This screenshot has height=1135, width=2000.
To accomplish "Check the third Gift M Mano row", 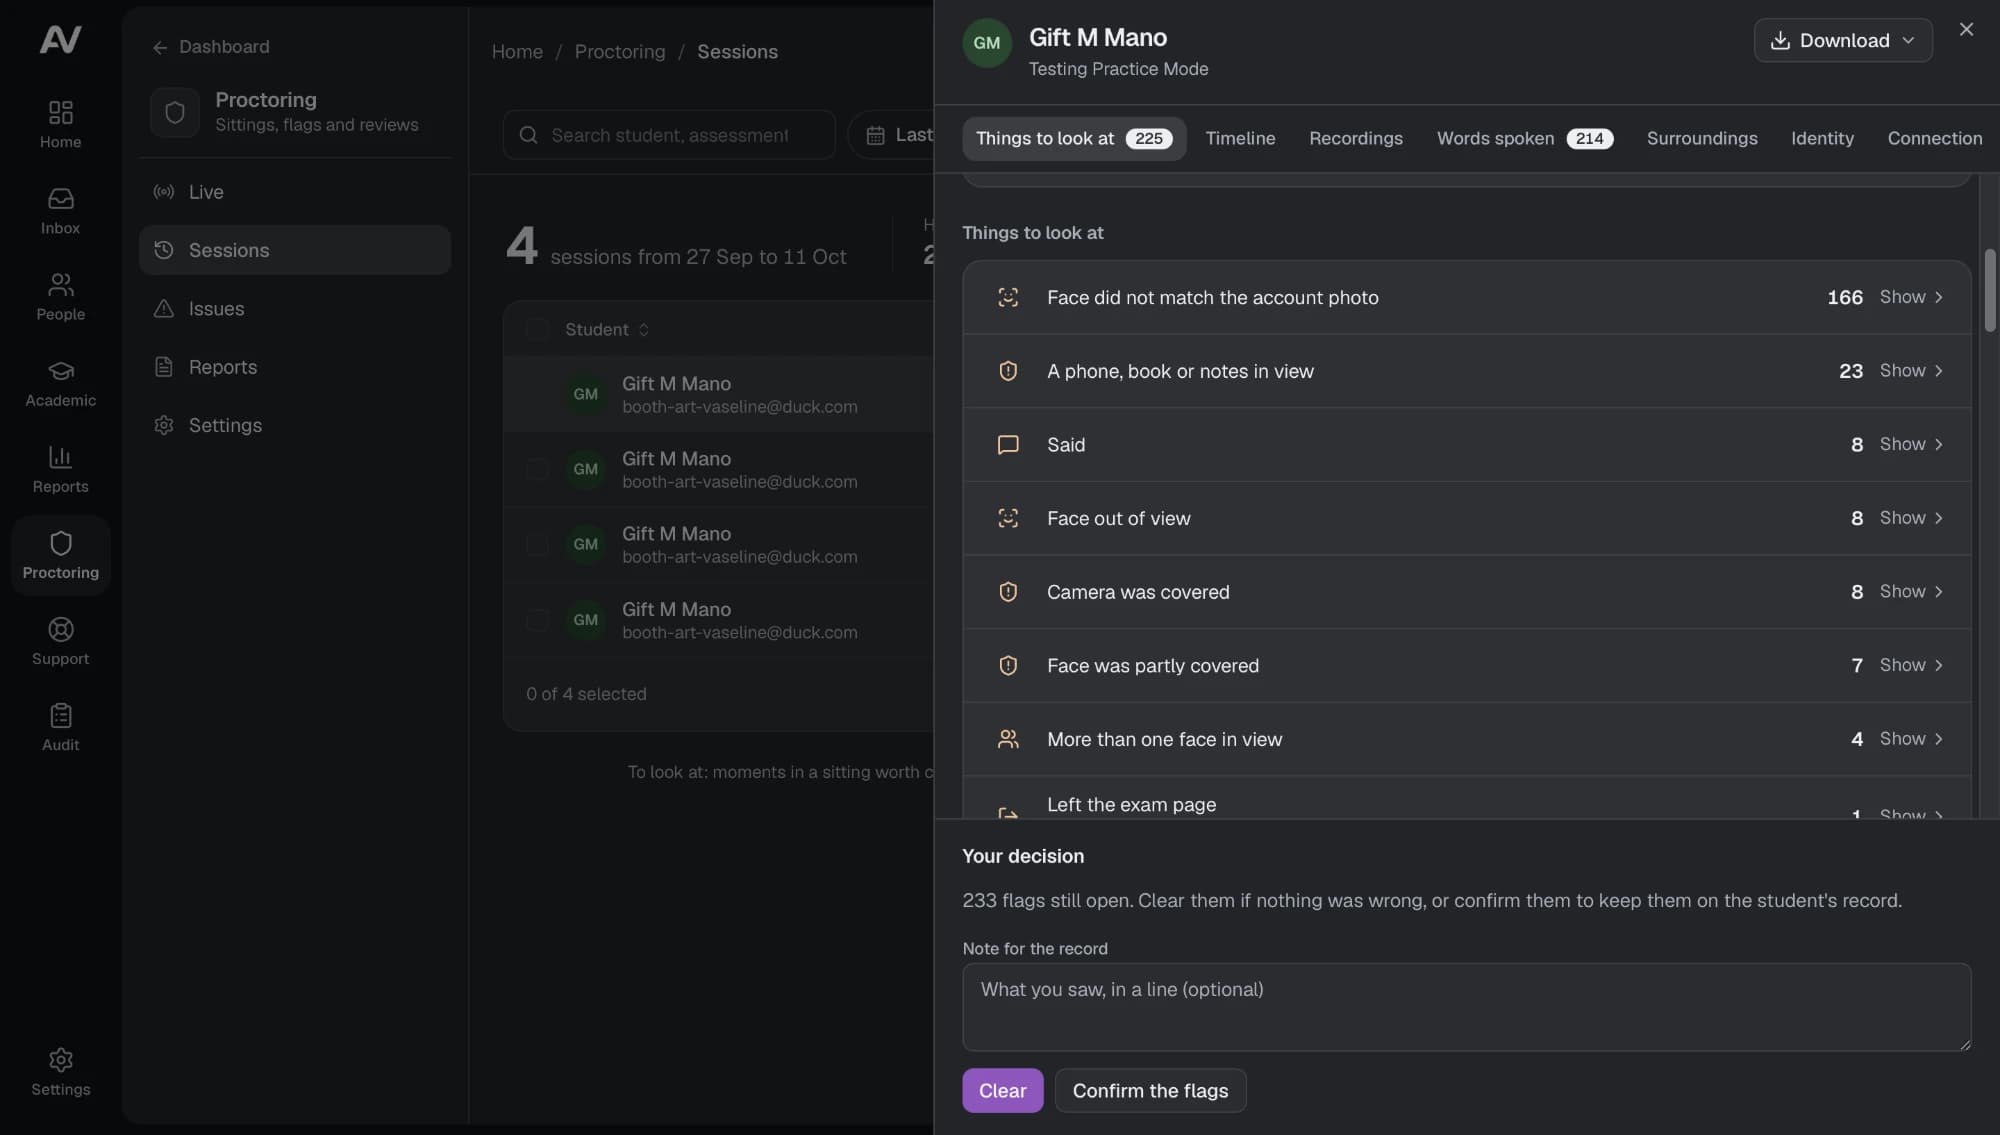I will [x=537, y=544].
